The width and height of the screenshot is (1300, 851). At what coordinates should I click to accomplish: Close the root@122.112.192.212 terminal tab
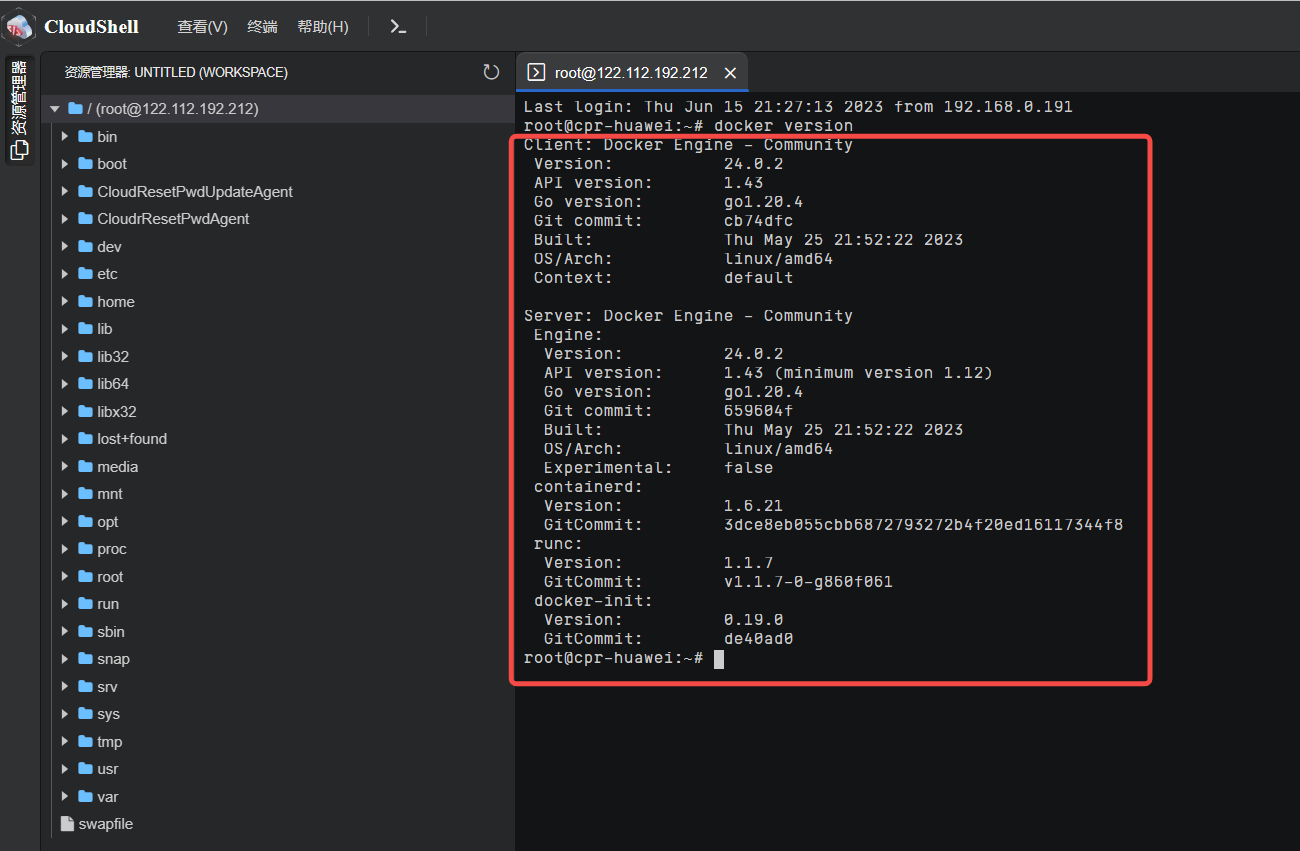[x=730, y=73]
